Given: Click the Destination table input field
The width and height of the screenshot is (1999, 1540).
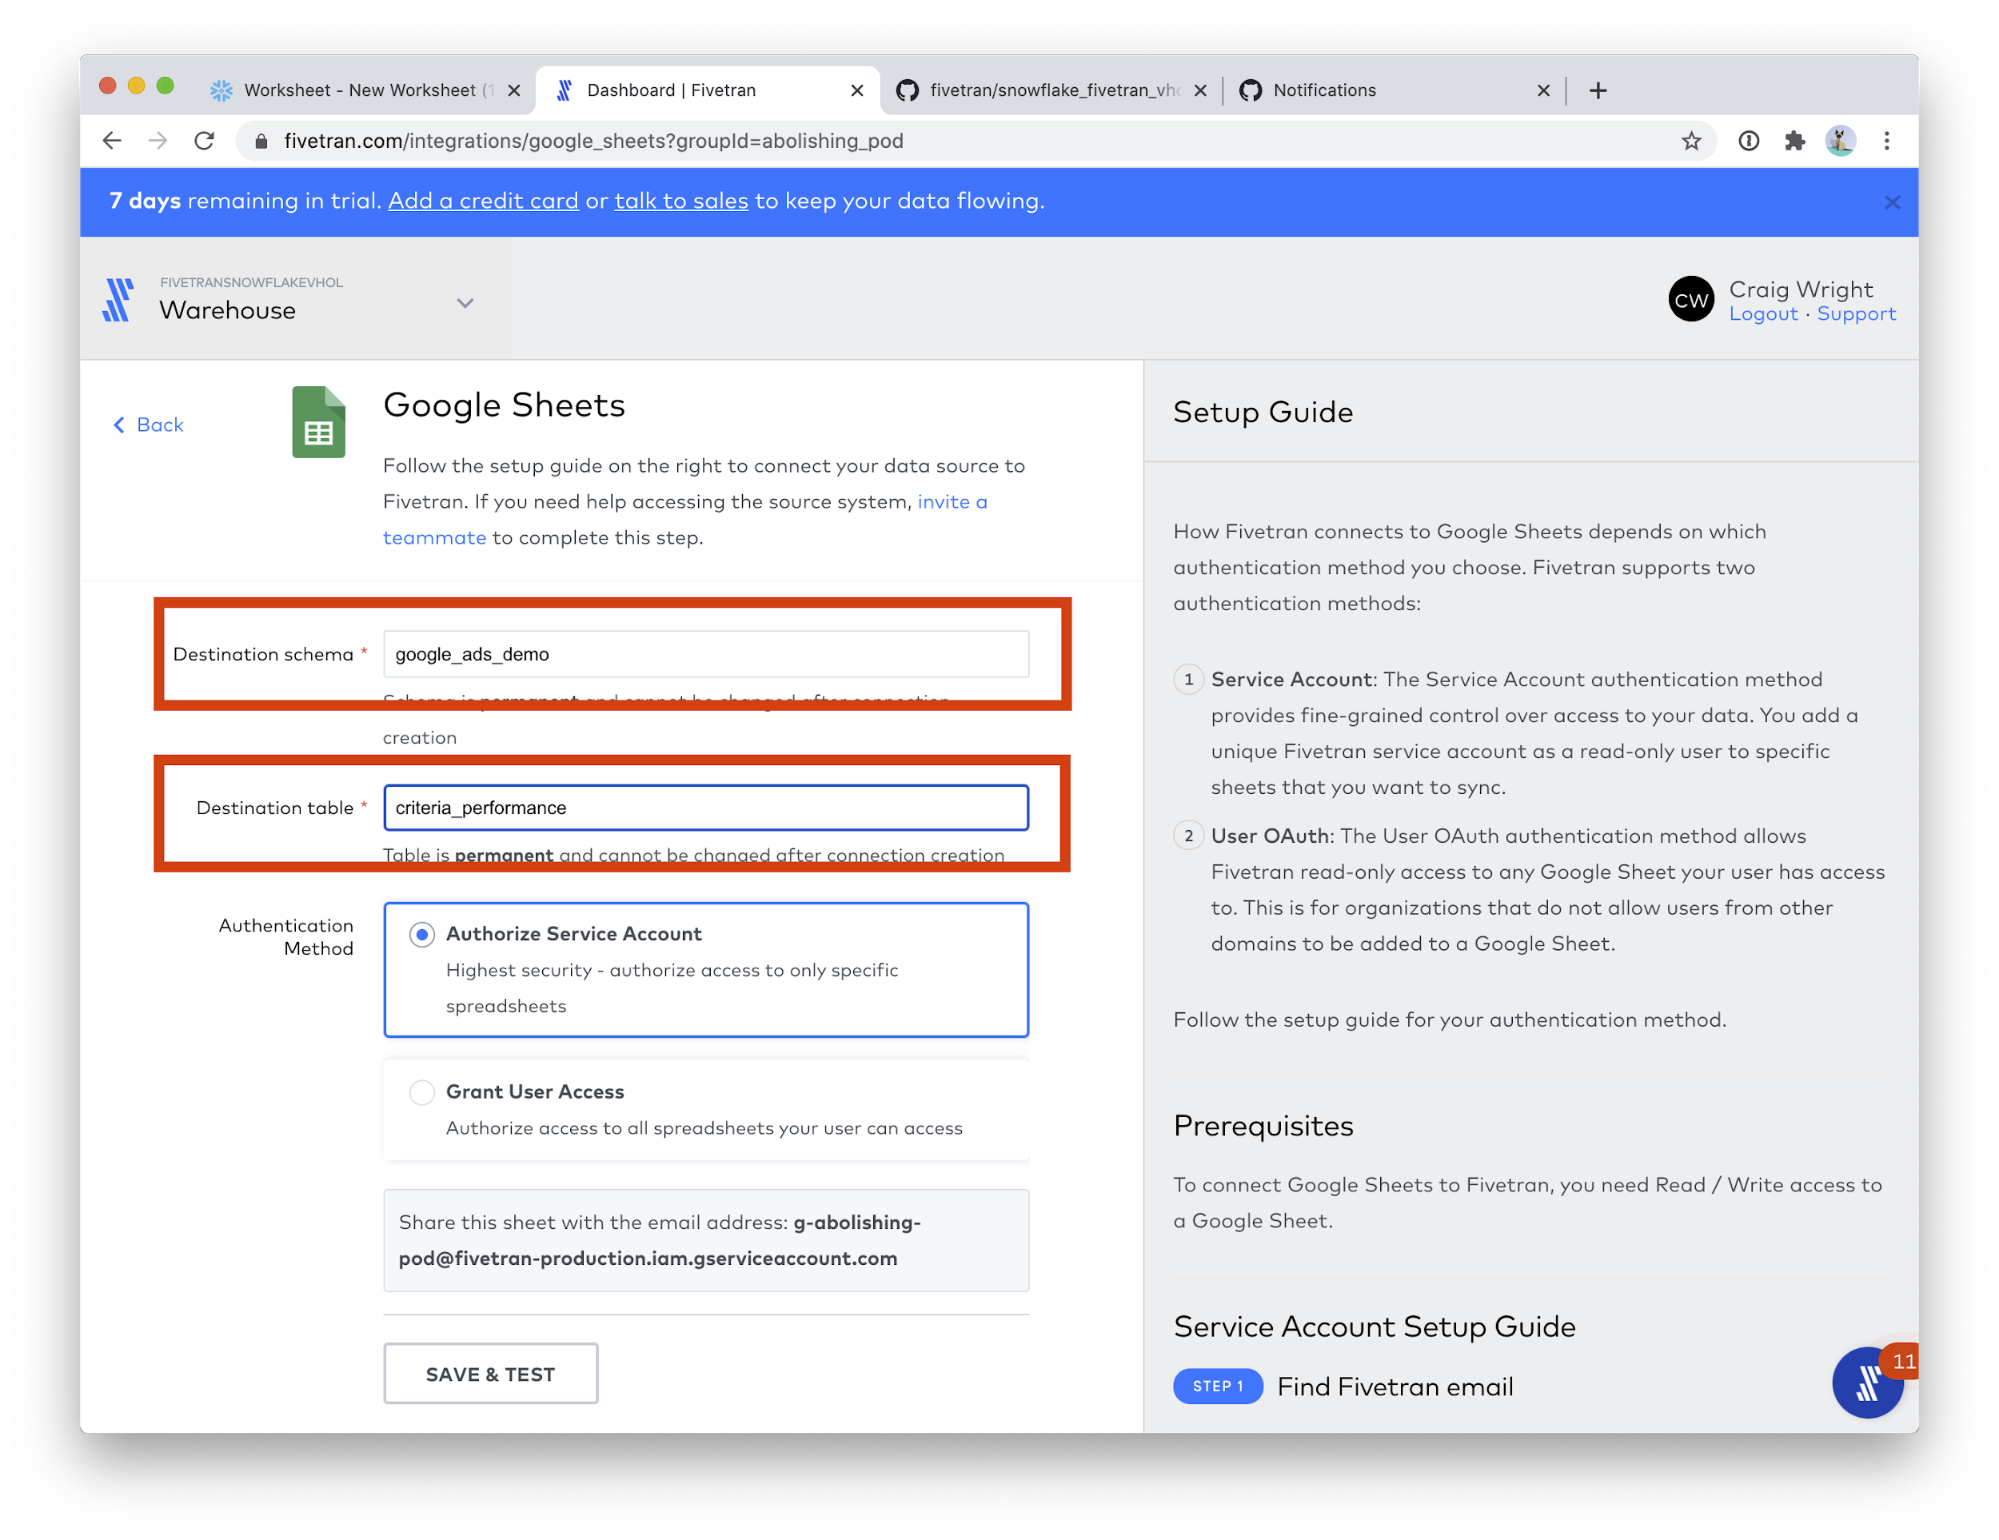Looking at the screenshot, I should click(705, 808).
